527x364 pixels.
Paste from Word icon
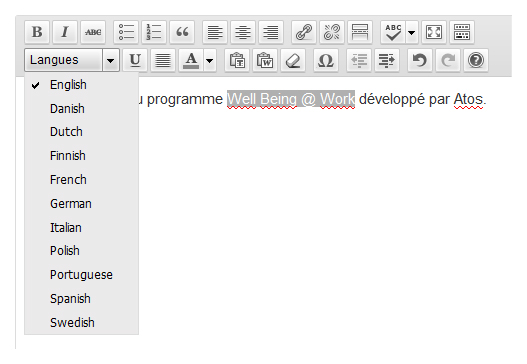265,60
